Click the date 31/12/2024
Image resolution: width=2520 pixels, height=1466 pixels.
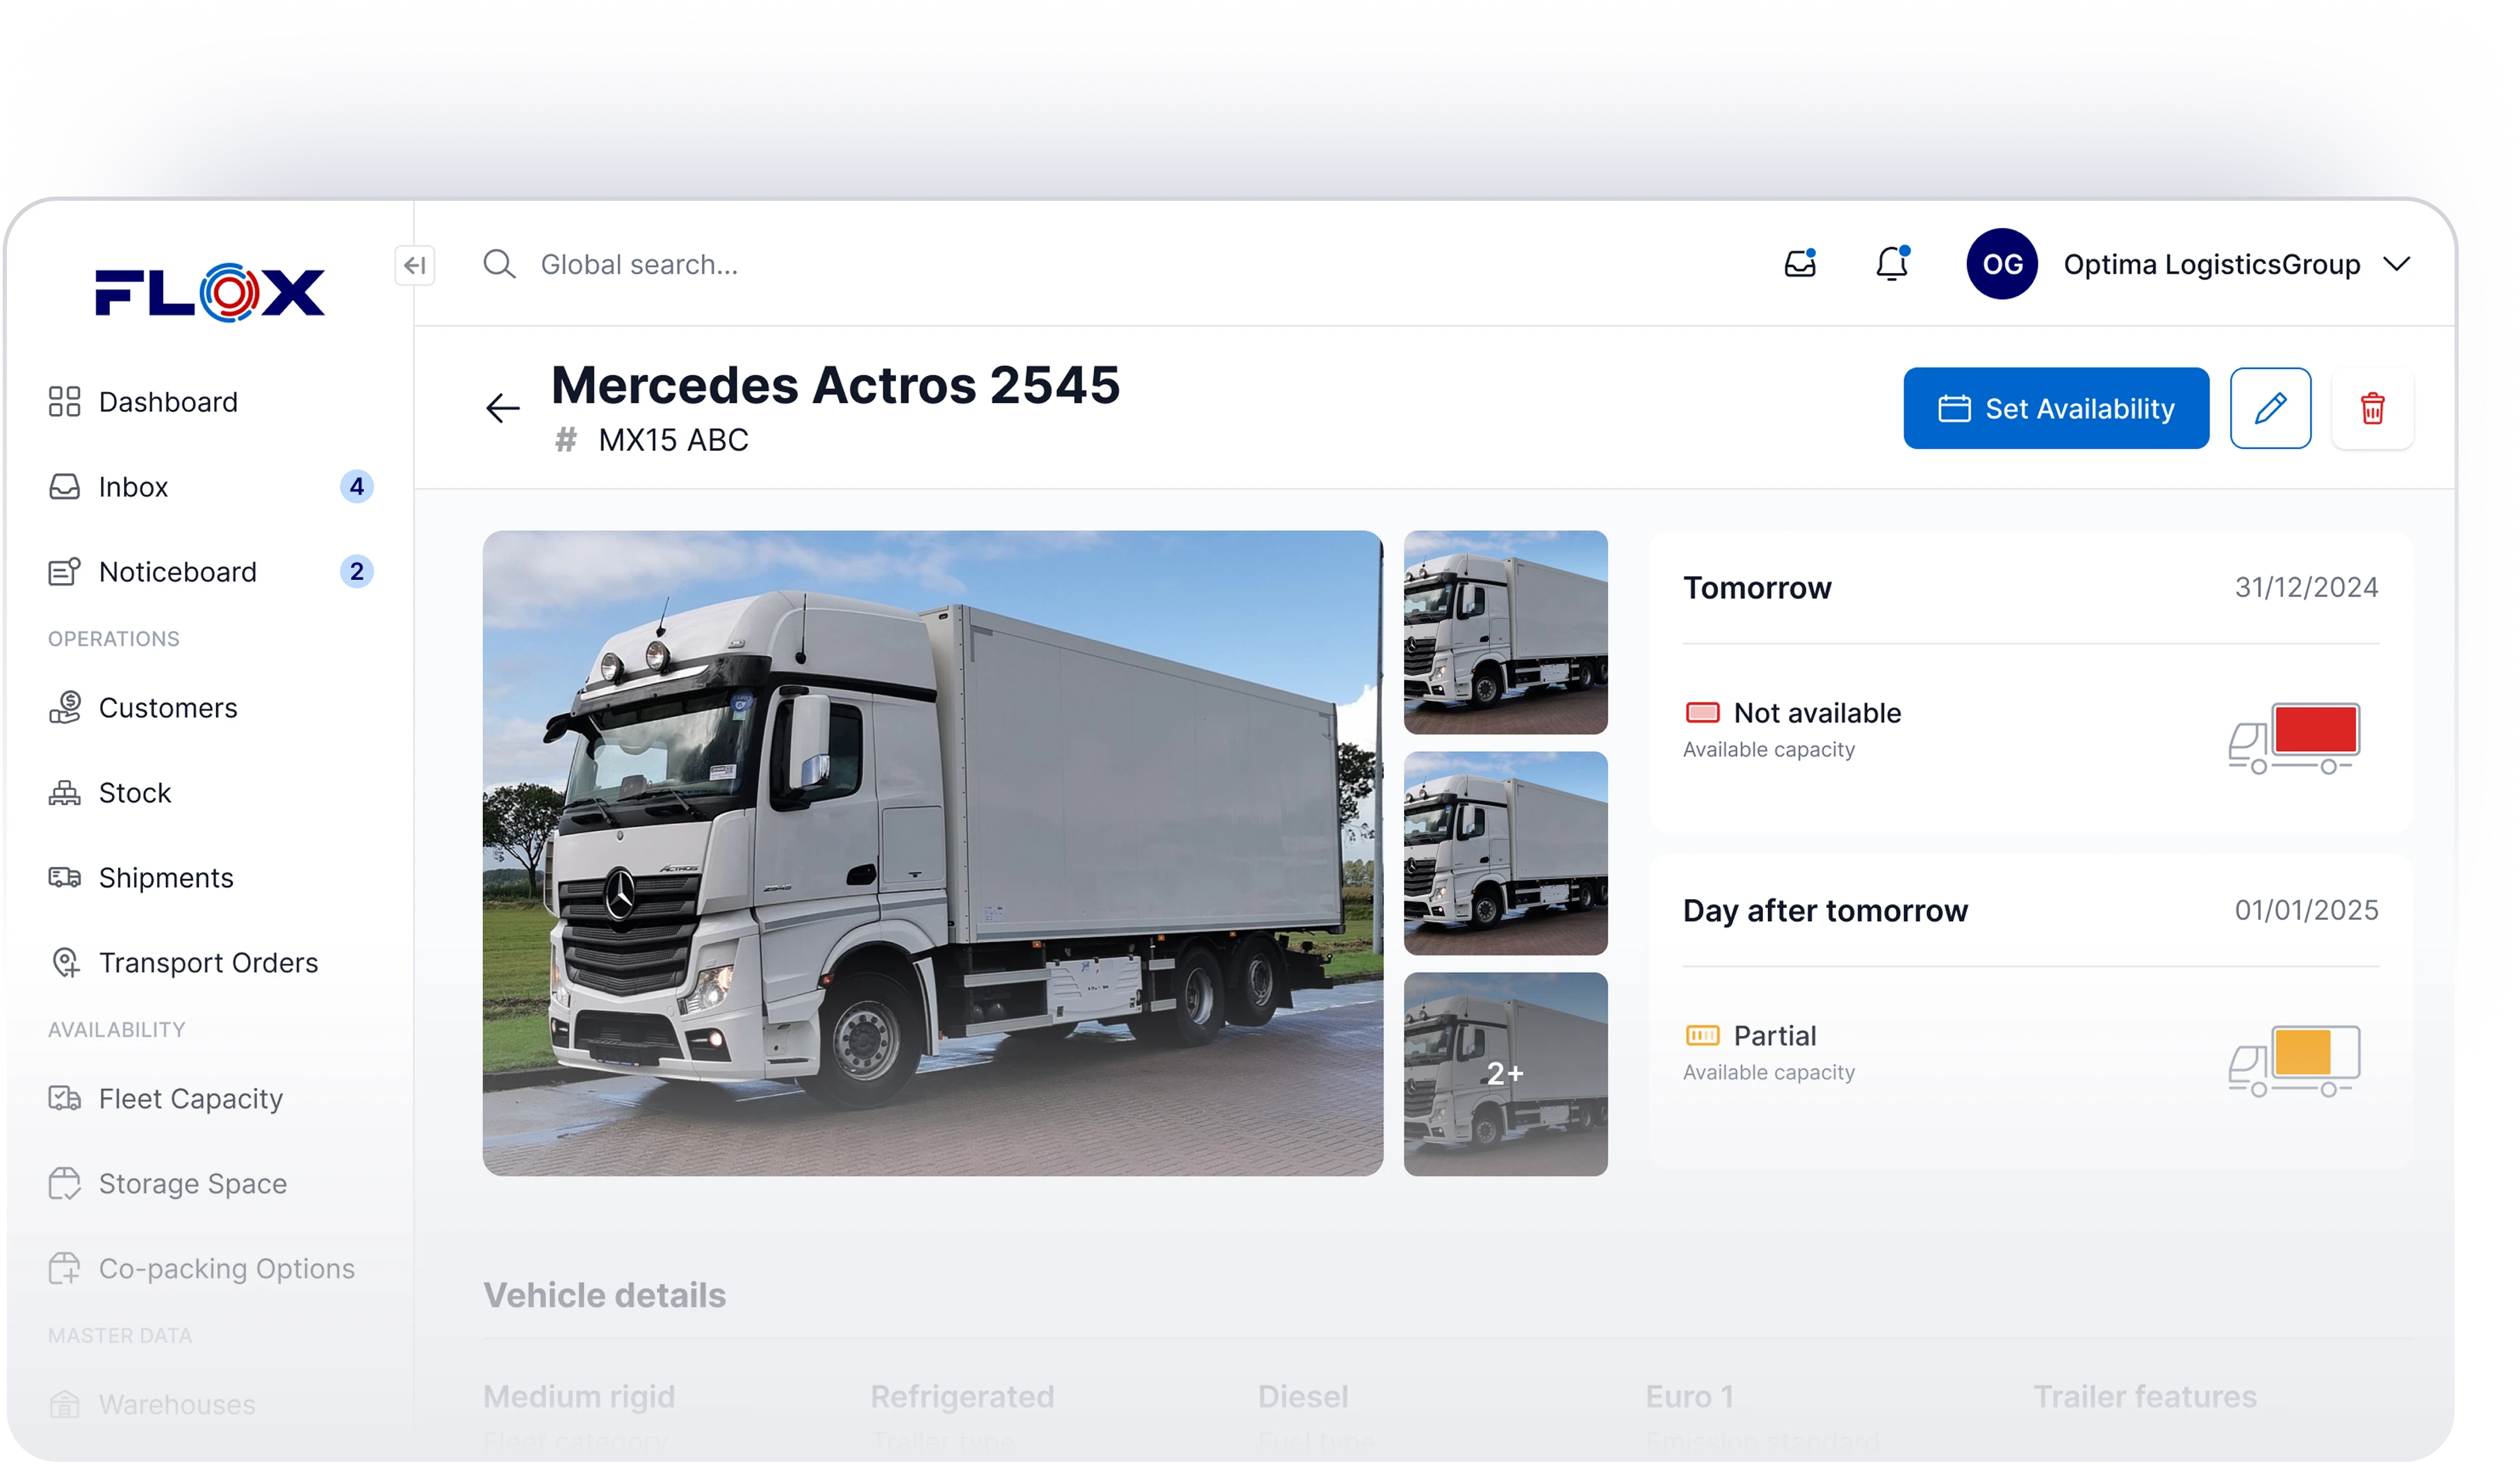[2306, 587]
